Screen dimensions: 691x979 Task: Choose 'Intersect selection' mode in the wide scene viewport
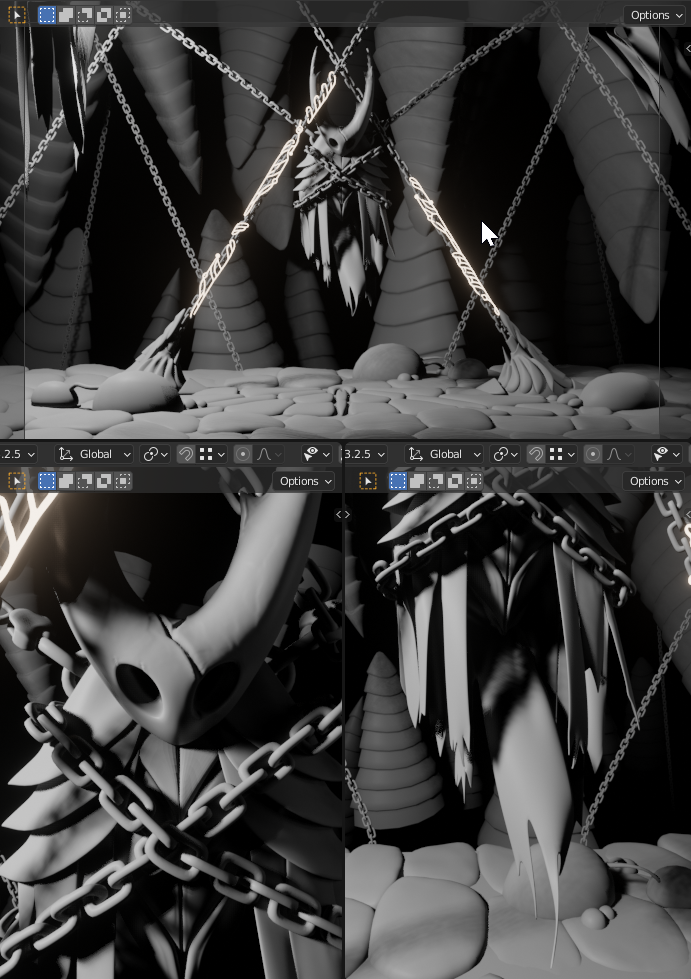click(123, 15)
